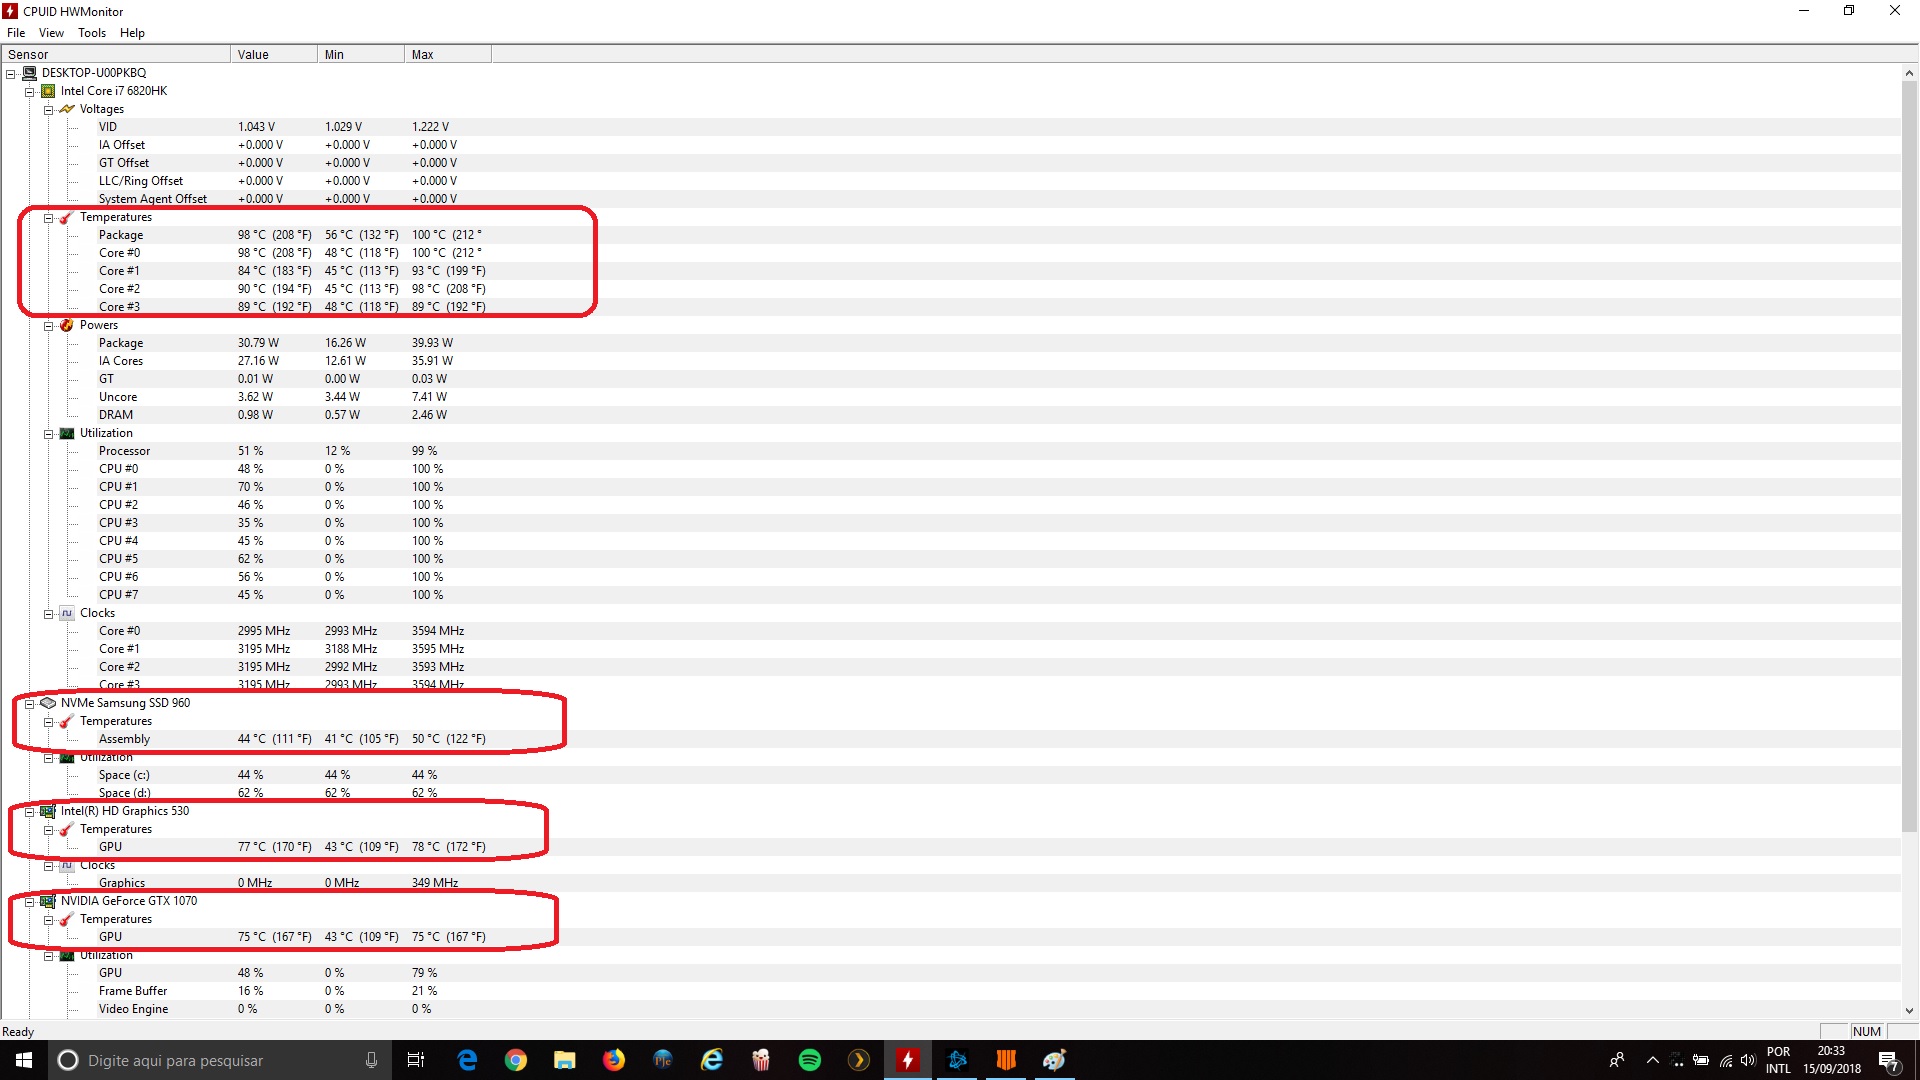Open the Tools menu
Viewport: 1920px width, 1080px height.
(x=91, y=33)
